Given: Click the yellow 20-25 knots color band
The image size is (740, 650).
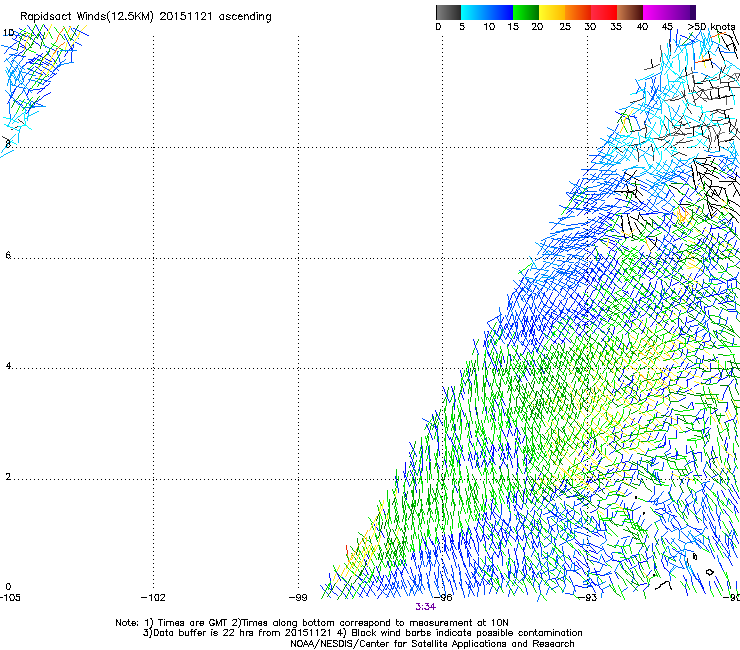Looking at the screenshot, I should point(552,12).
